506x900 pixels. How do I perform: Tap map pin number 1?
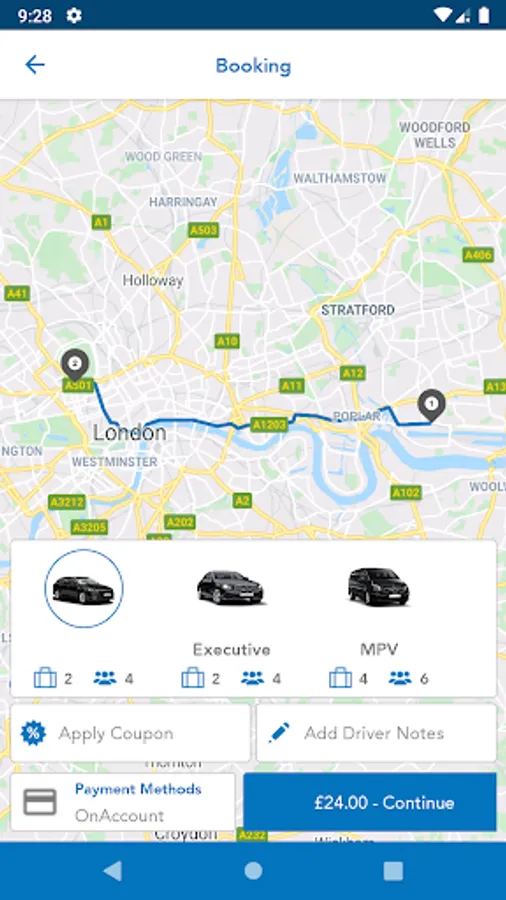coord(431,405)
